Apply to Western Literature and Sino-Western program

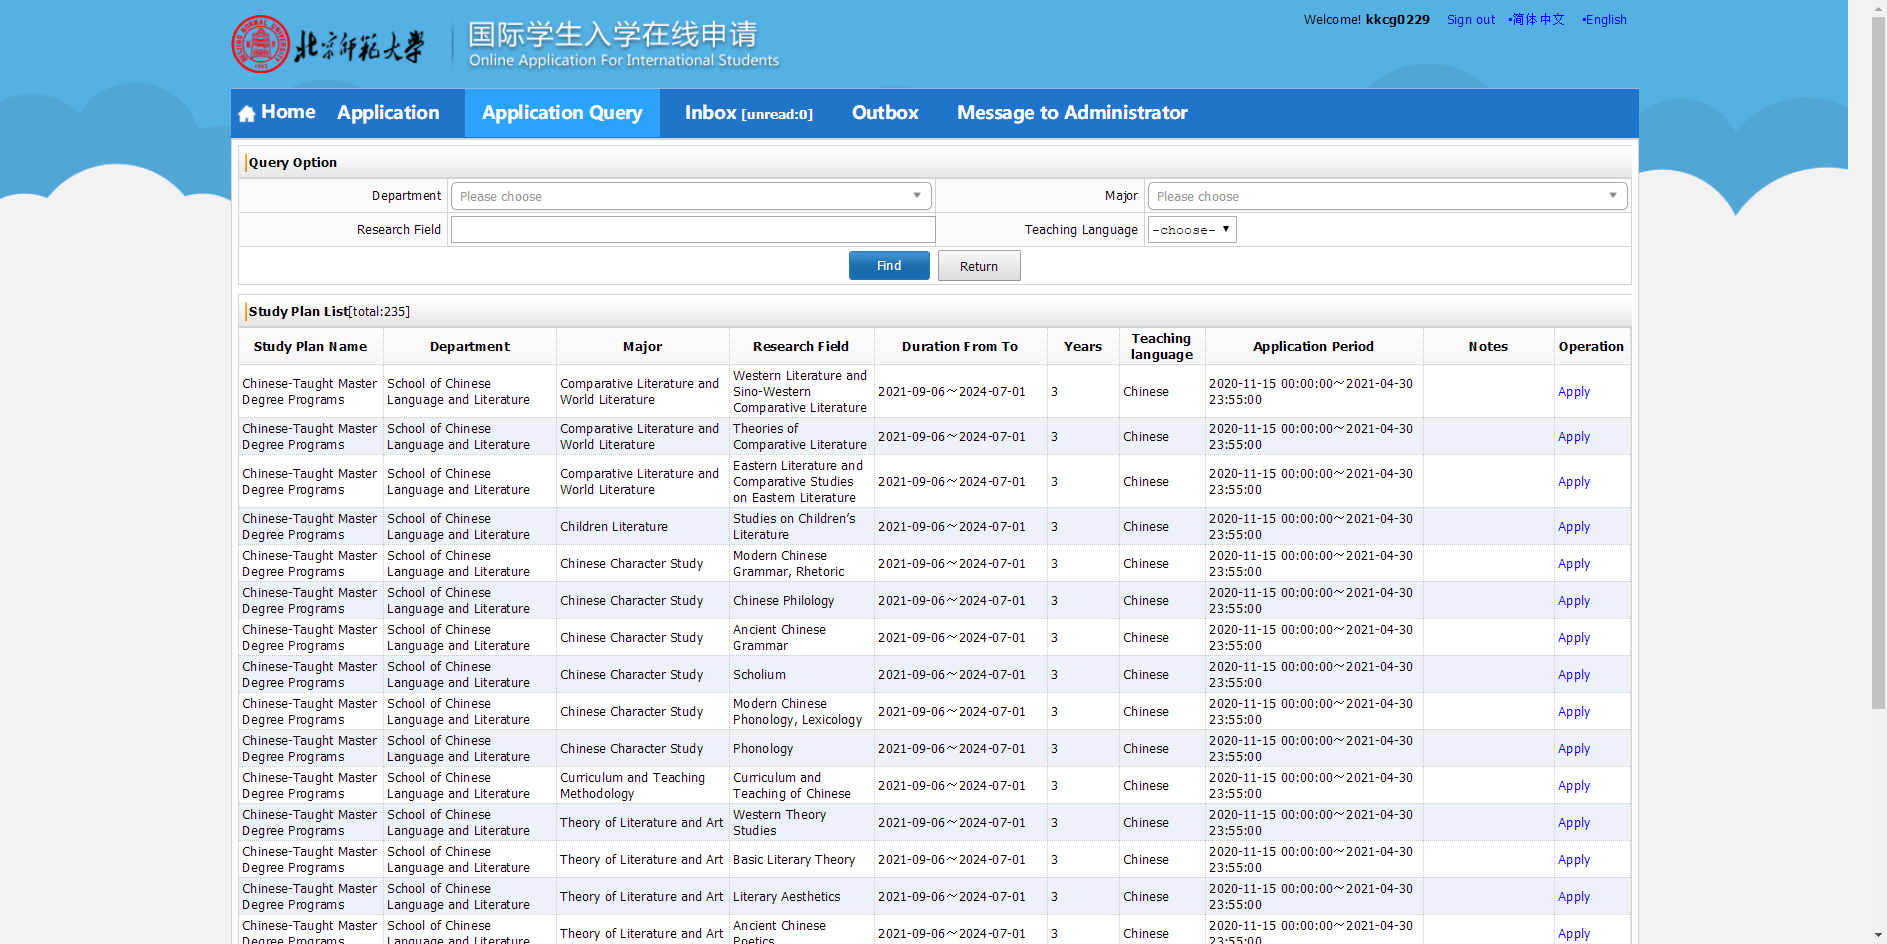pyautogui.click(x=1573, y=392)
